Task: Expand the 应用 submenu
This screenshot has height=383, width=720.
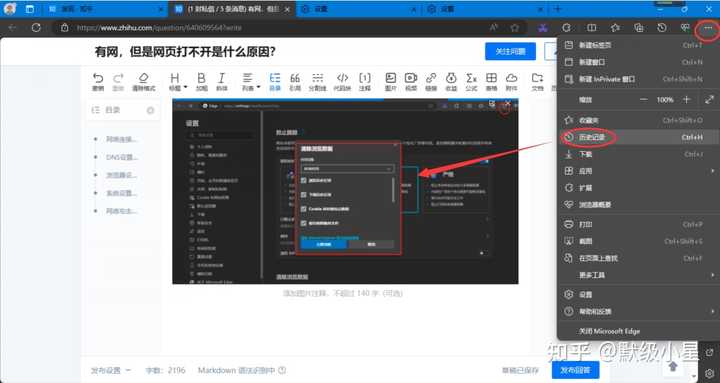Action: (637, 171)
